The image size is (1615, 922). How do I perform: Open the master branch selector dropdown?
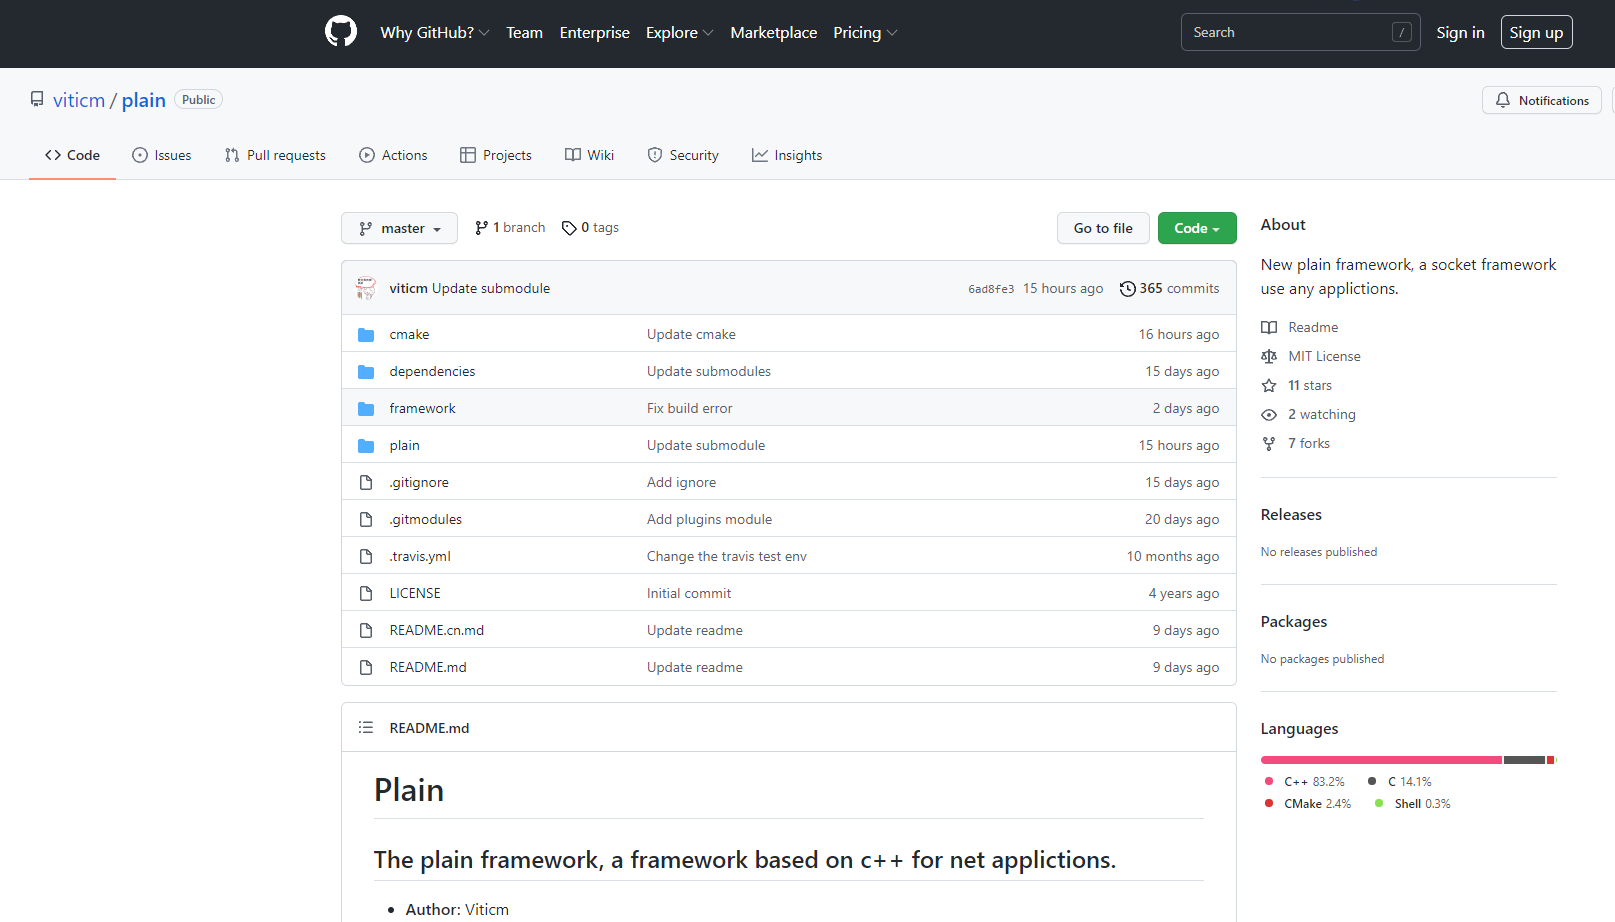click(x=399, y=228)
